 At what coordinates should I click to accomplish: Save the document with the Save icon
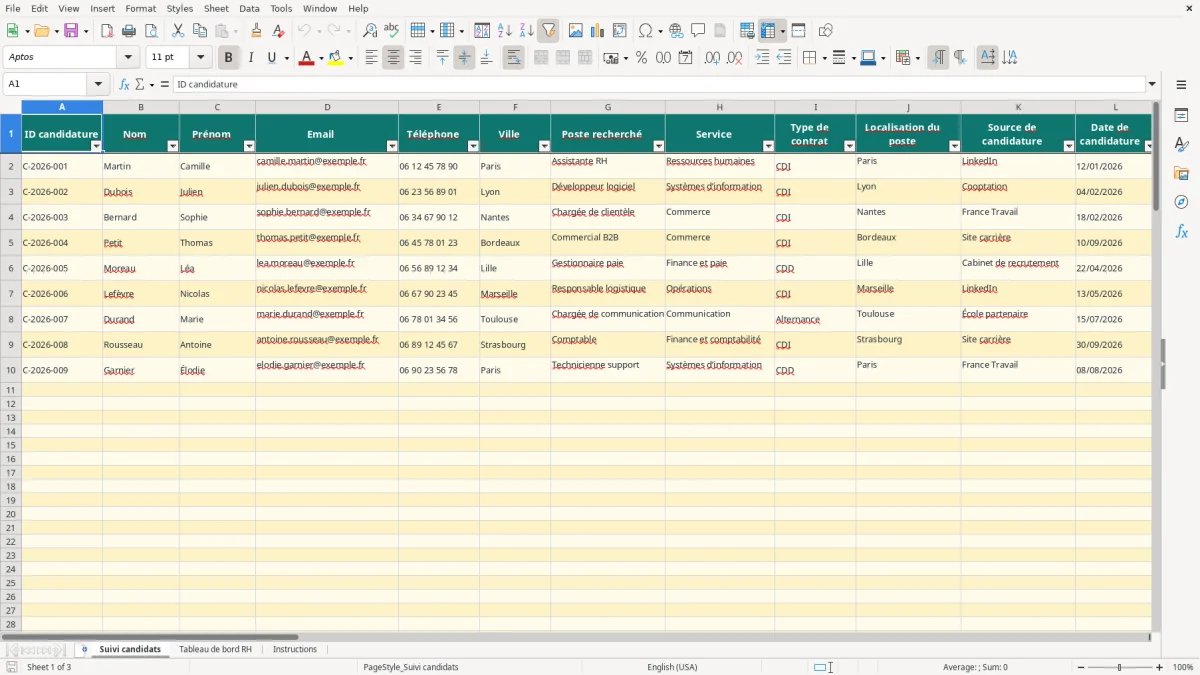(x=71, y=31)
